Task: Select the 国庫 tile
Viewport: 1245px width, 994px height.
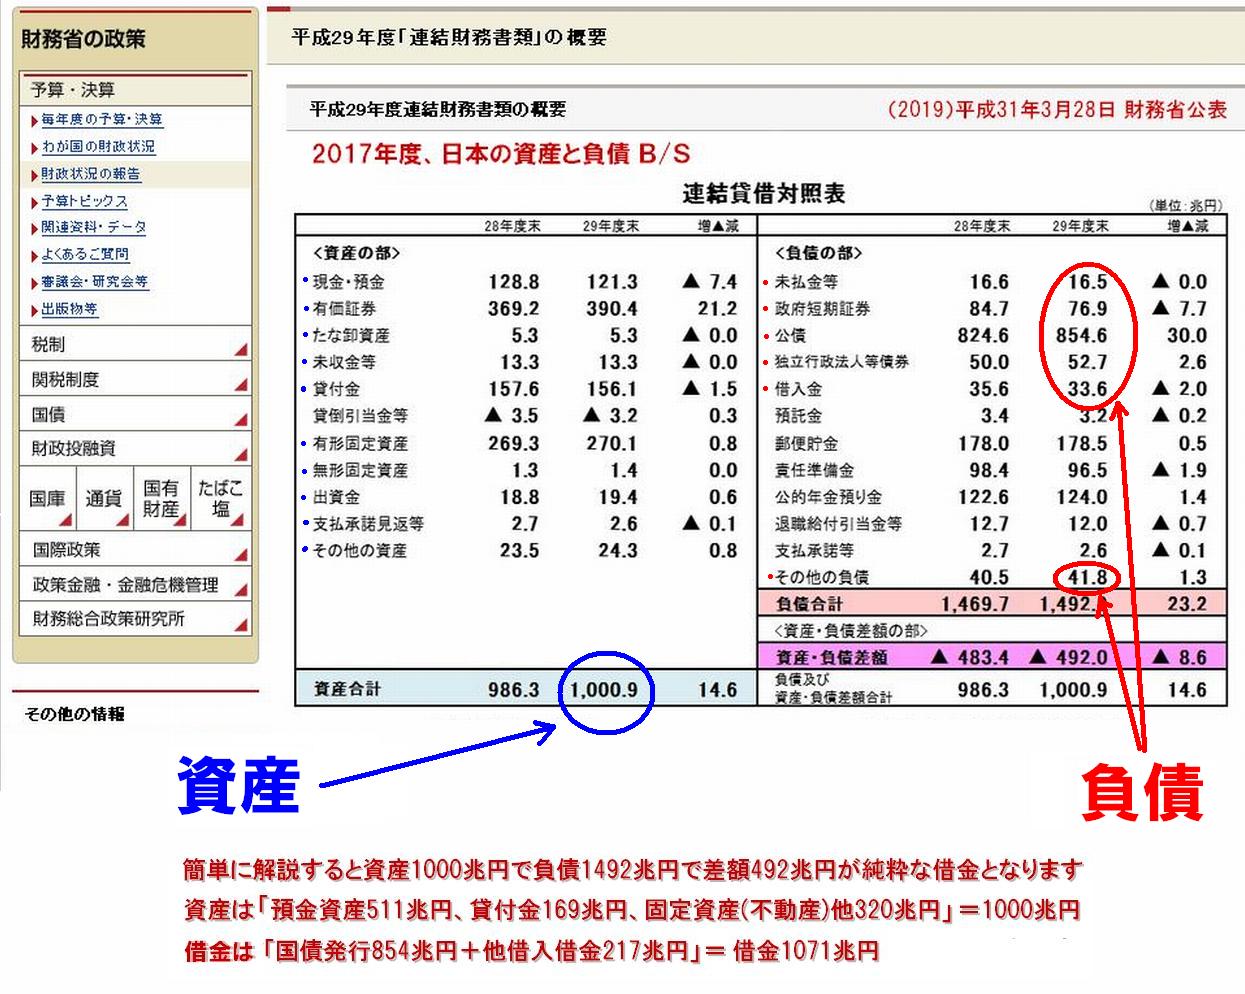Action: pyautogui.click(x=47, y=499)
